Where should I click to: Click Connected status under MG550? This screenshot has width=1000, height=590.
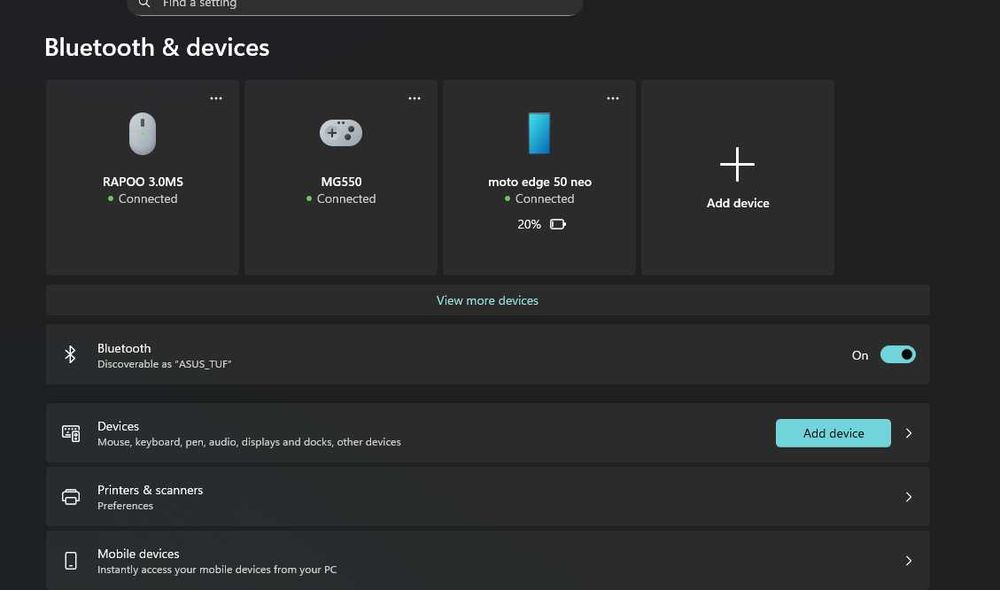(346, 199)
